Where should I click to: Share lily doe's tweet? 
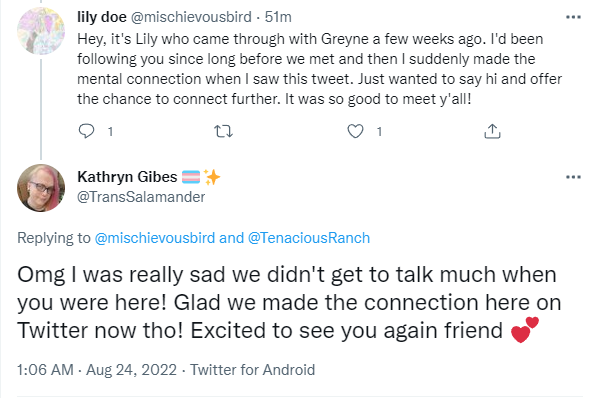(x=492, y=131)
